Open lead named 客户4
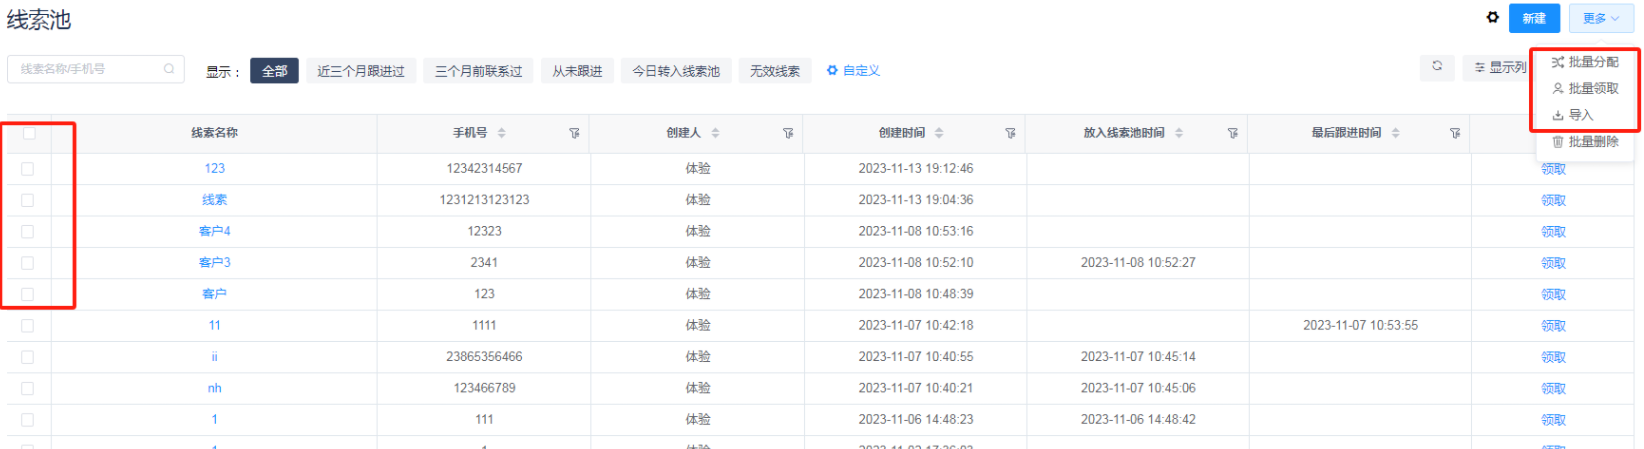Image resolution: width=1644 pixels, height=449 pixels. [215, 231]
